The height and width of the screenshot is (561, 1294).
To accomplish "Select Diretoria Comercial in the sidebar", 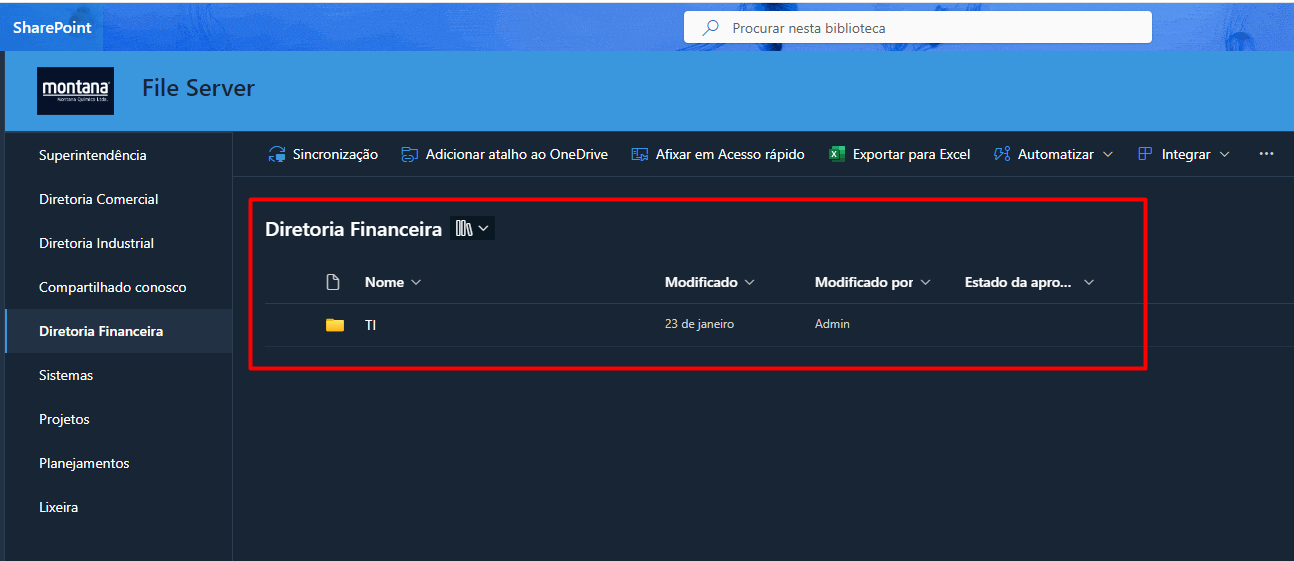I will [x=99, y=199].
